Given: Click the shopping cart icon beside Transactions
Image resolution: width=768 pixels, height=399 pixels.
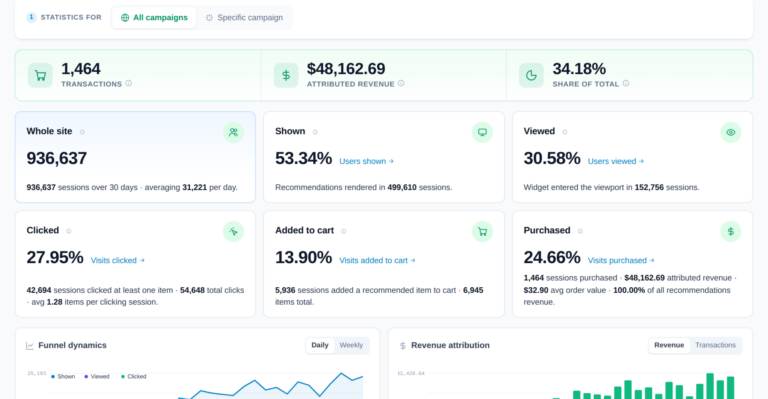Looking at the screenshot, I should 40,75.
